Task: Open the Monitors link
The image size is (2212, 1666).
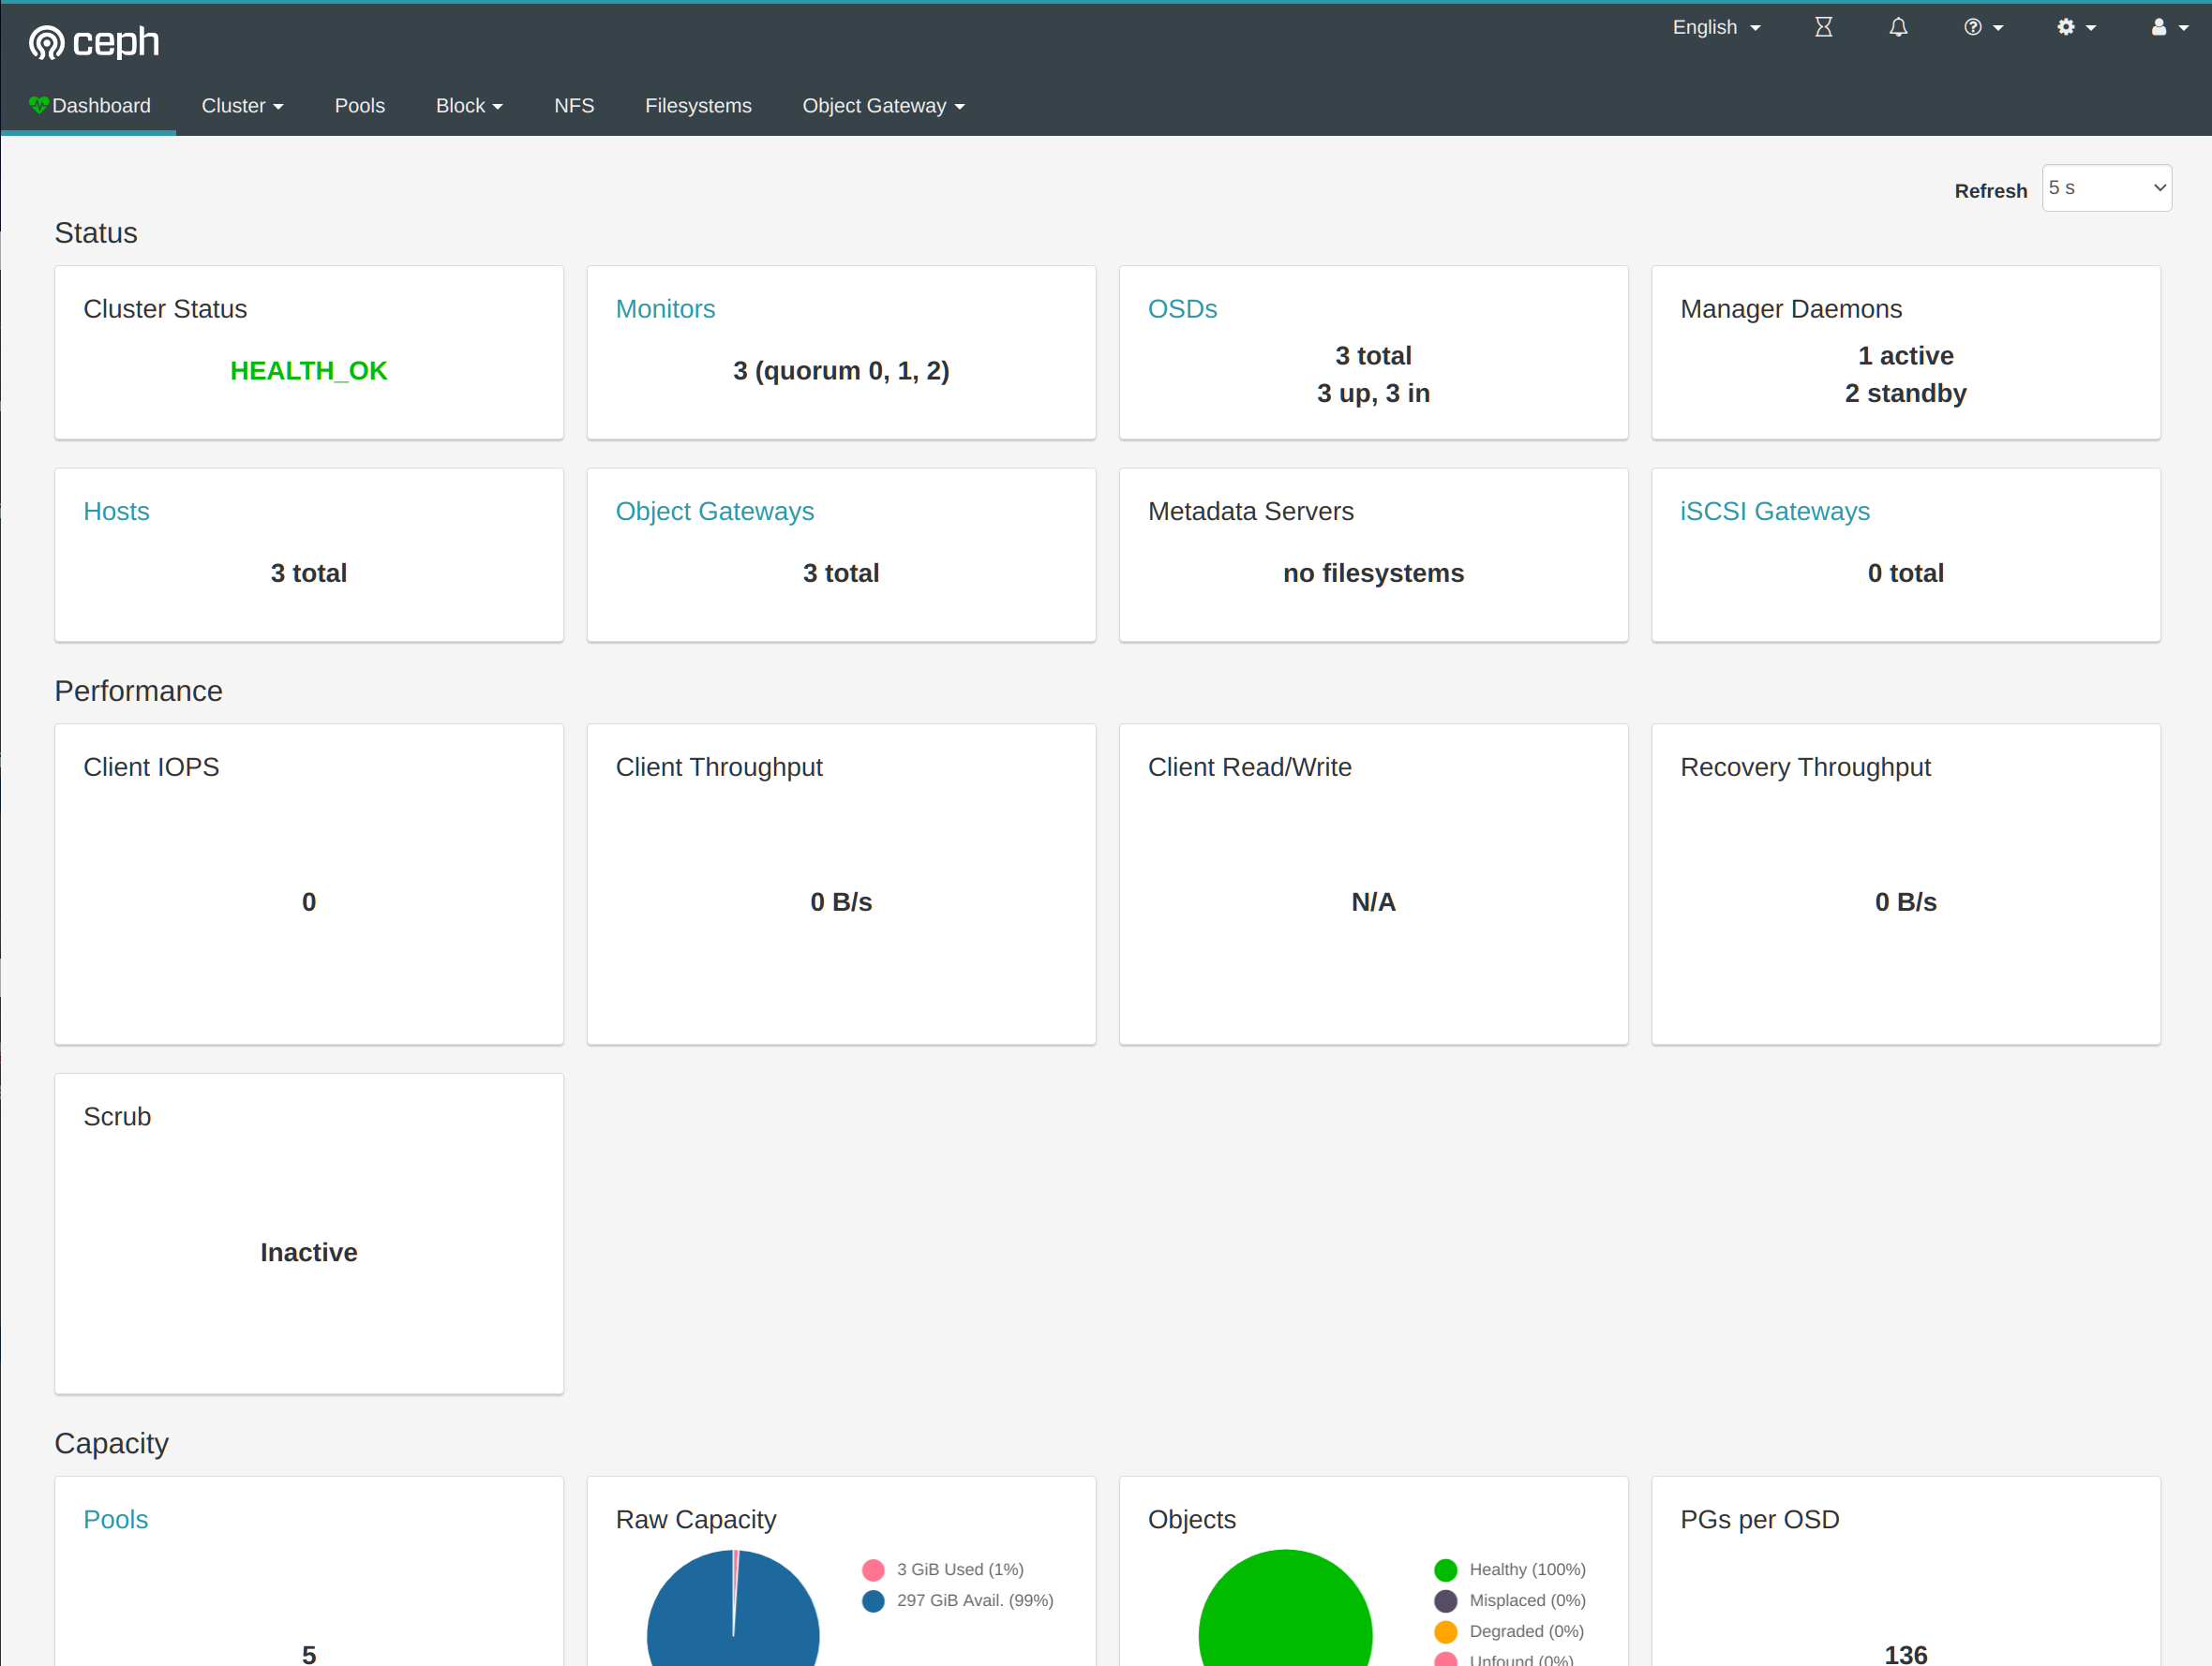Action: coord(665,309)
